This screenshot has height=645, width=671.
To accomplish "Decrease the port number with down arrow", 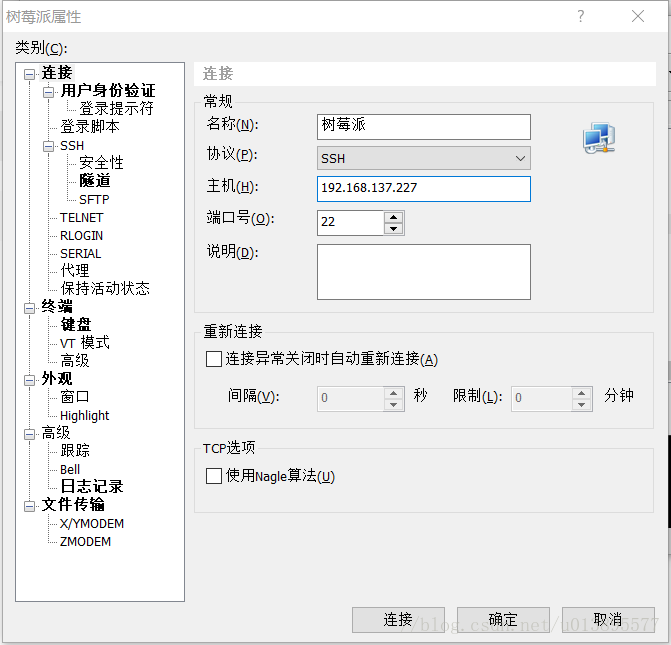I will click(x=393, y=229).
